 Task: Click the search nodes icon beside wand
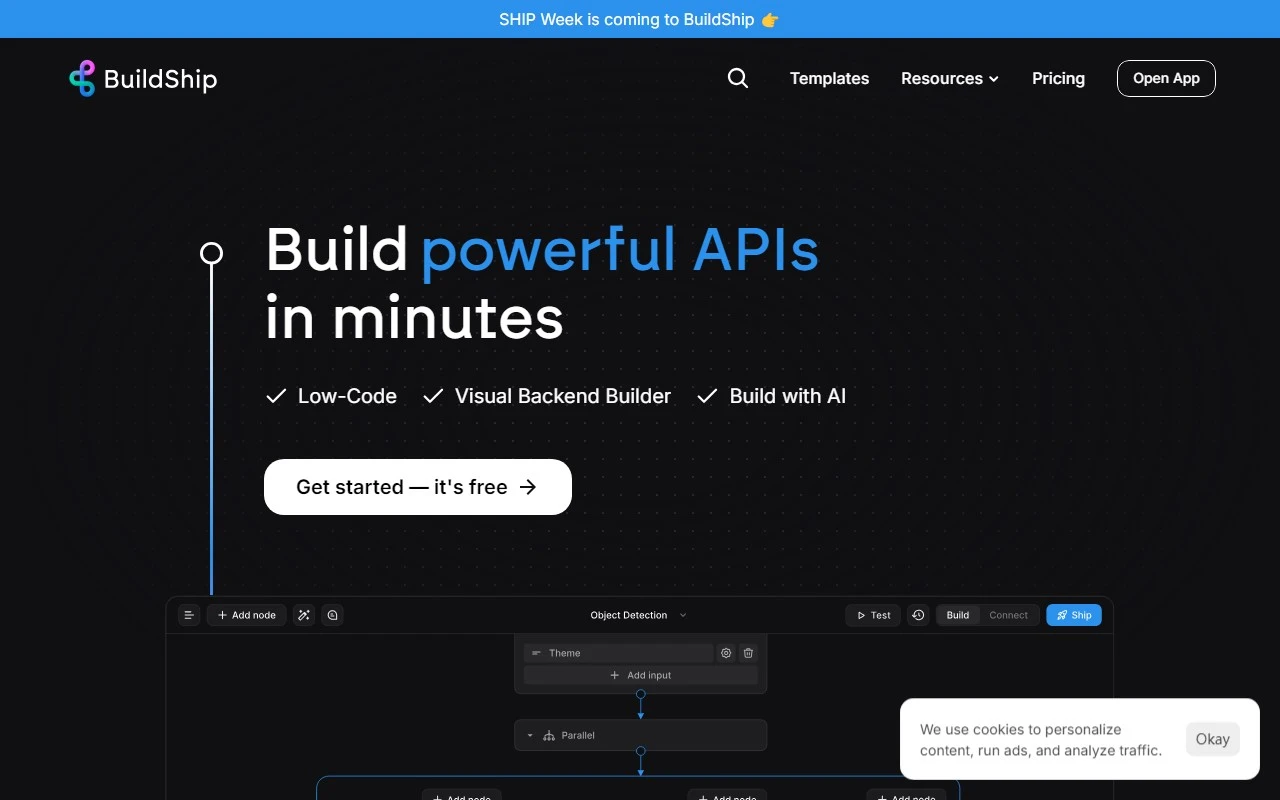click(333, 615)
